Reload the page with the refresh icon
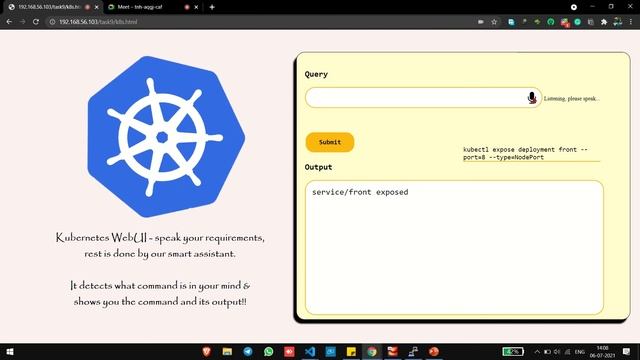Screen dimensions: 640x360 [x=36, y=22]
